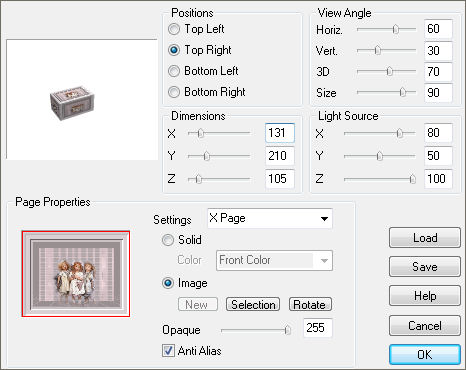
Task: Load a saved preset with Load
Action: coord(425,238)
